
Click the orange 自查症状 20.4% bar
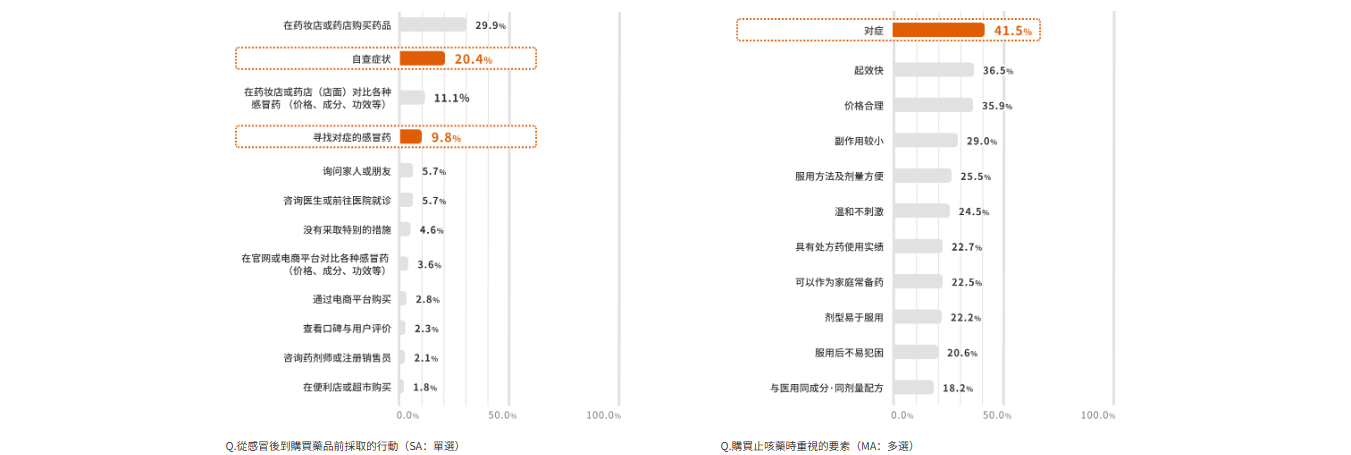pyautogui.click(x=422, y=59)
